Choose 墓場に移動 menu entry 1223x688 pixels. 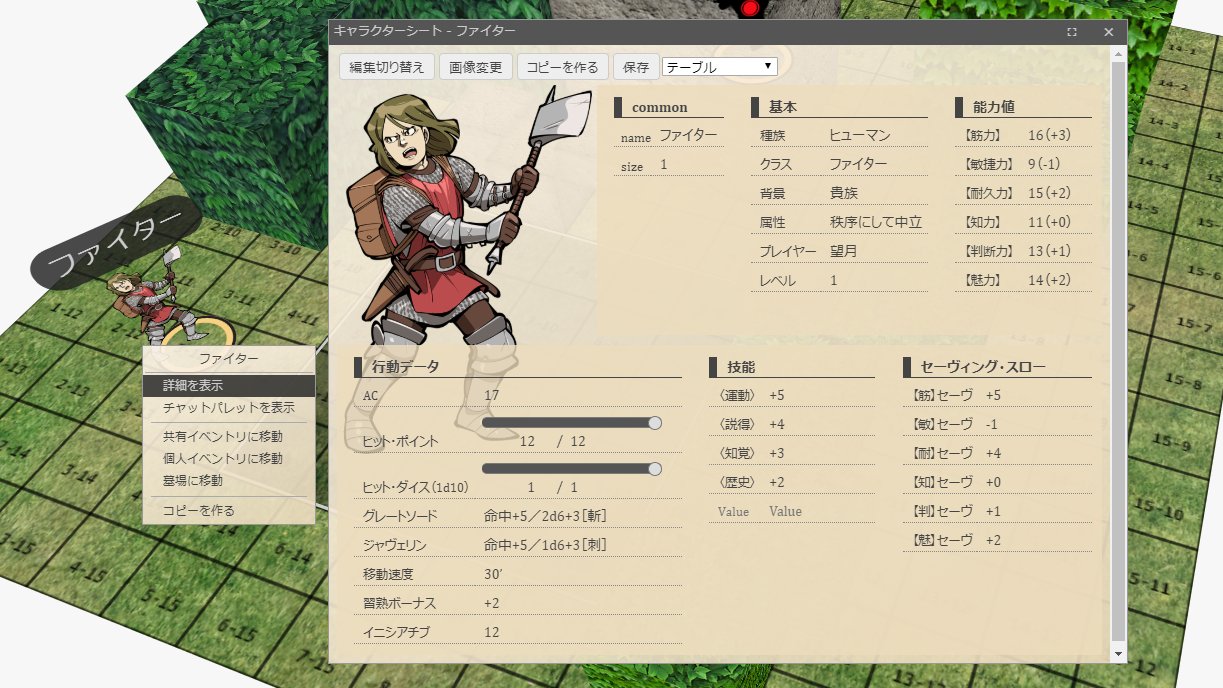(229, 480)
